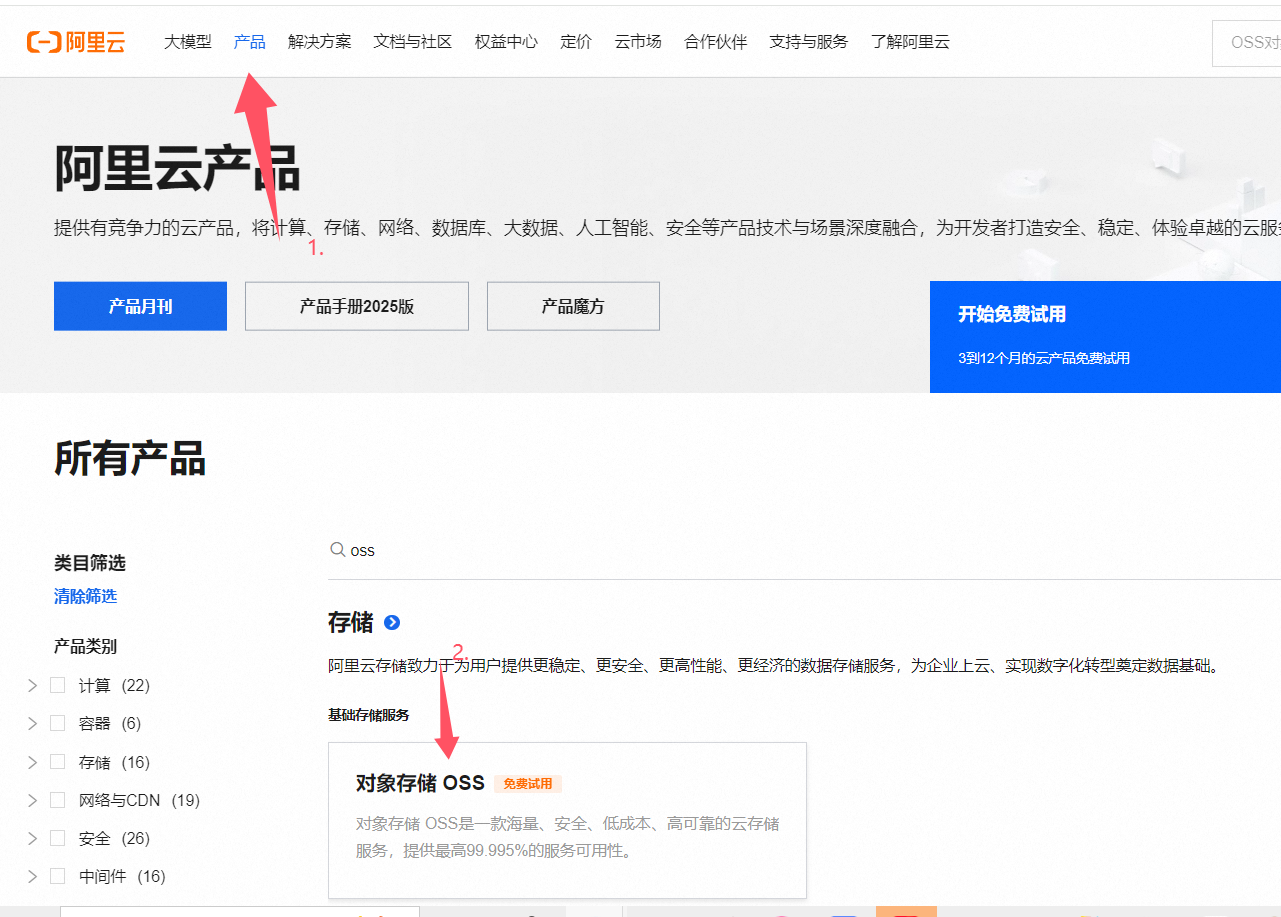Click the 阿里云产品 page title
The width and height of the screenshot is (1281, 917).
click(x=177, y=169)
